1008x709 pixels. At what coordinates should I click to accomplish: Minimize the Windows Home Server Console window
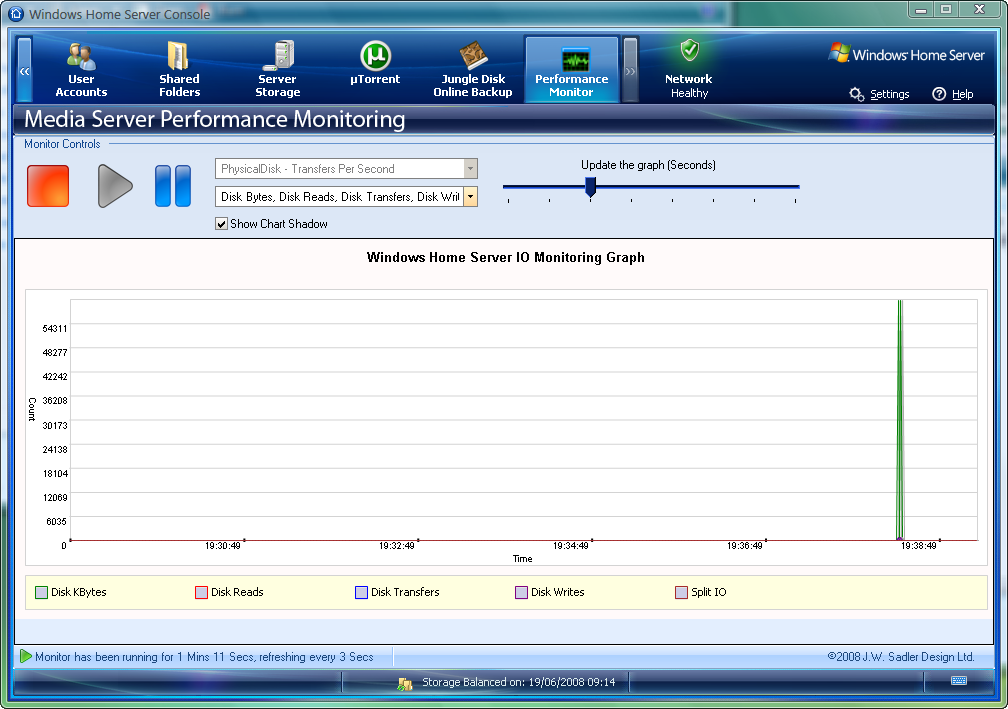coord(921,10)
